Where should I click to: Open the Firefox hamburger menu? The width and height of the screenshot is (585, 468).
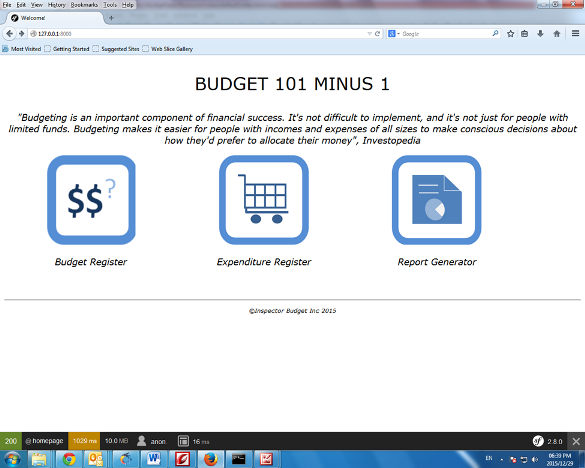pyautogui.click(x=575, y=34)
